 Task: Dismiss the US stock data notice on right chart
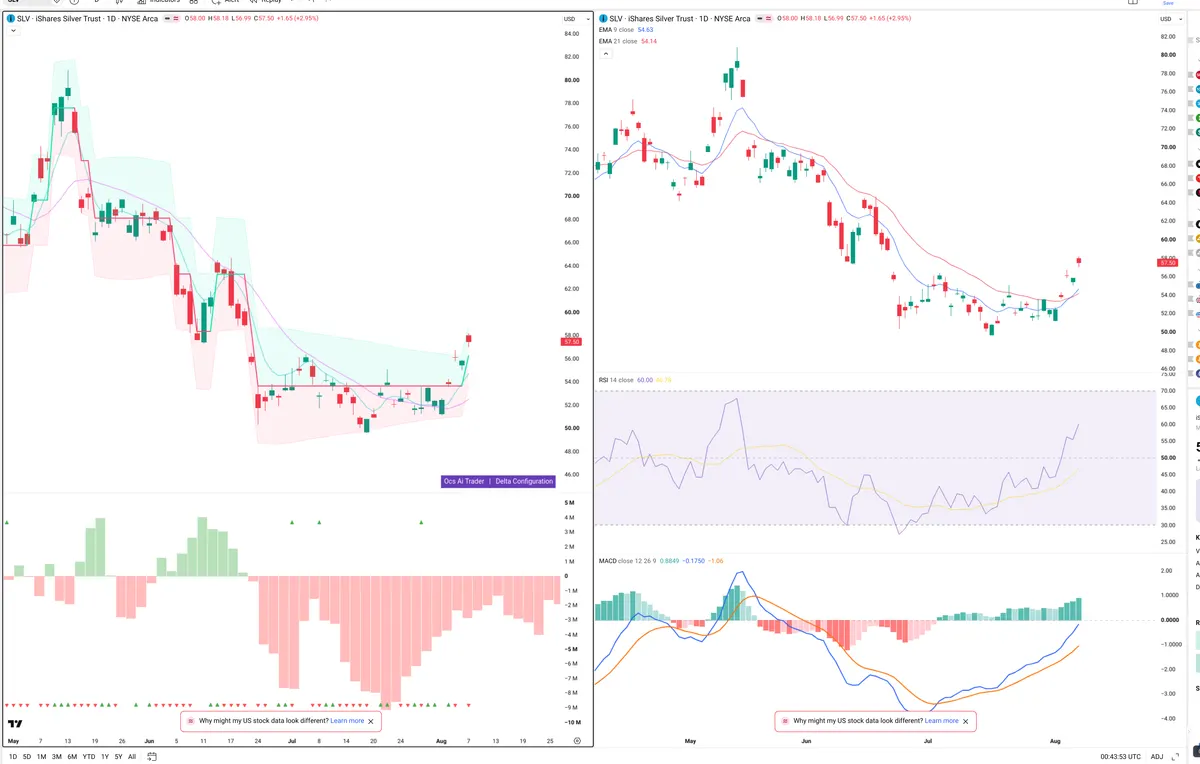[966, 721]
